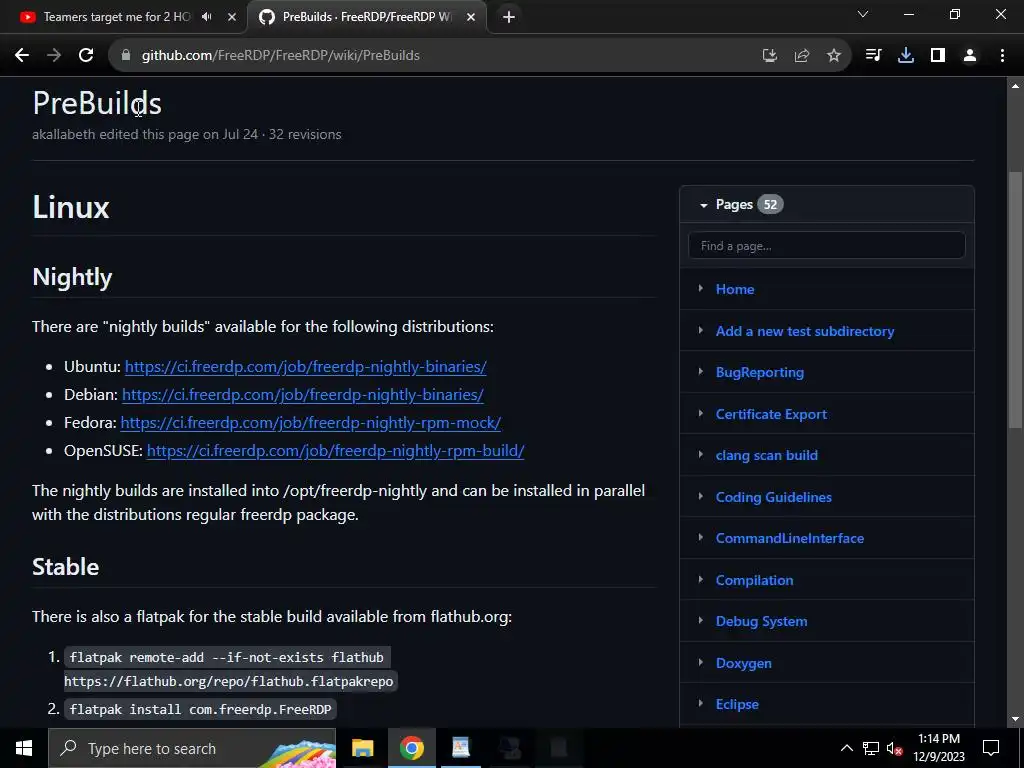Click the browser forward arrow
Screen dimensions: 1024x768
(x=54, y=56)
